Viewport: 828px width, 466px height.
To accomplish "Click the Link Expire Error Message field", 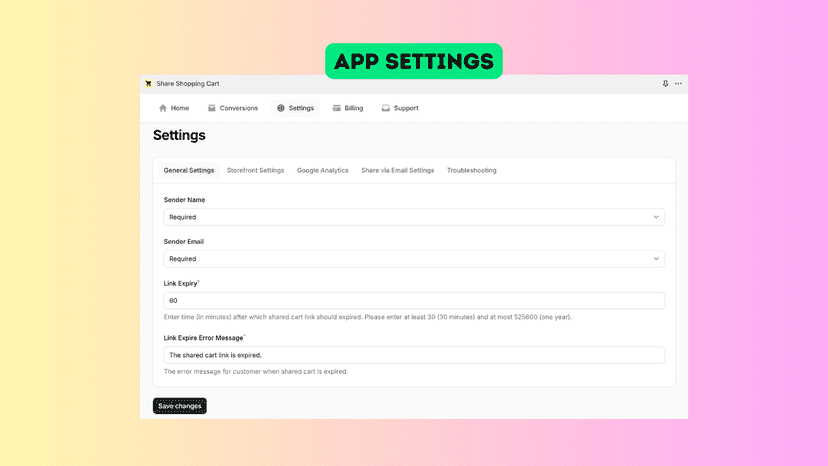I will pos(414,355).
